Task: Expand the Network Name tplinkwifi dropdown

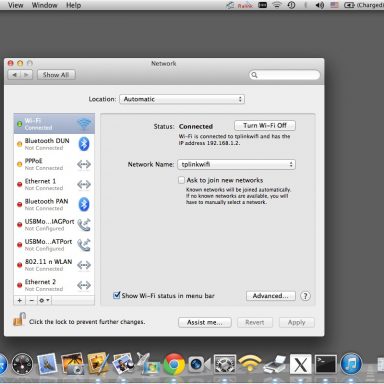Action: click(236, 164)
